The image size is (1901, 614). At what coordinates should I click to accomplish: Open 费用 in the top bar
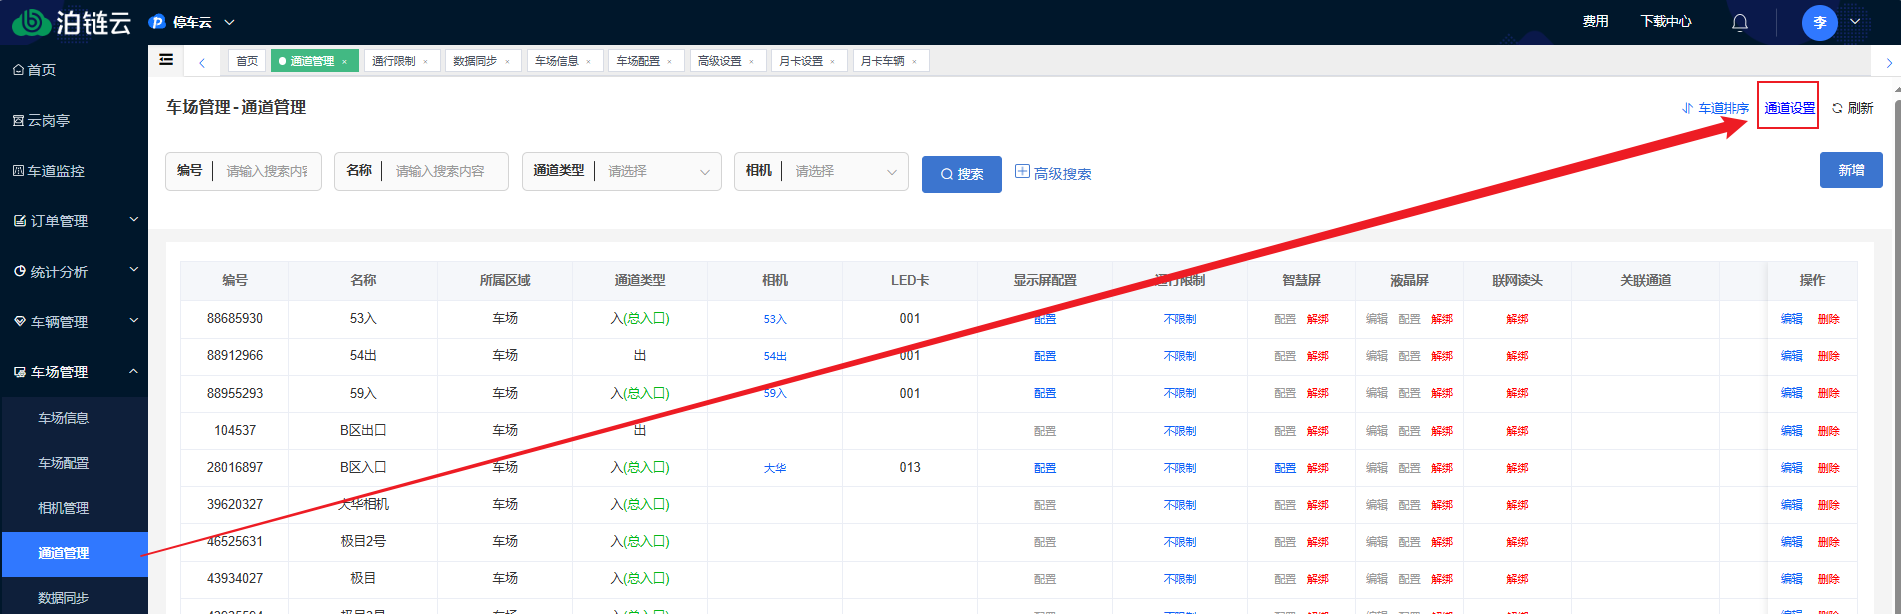point(1596,21)
